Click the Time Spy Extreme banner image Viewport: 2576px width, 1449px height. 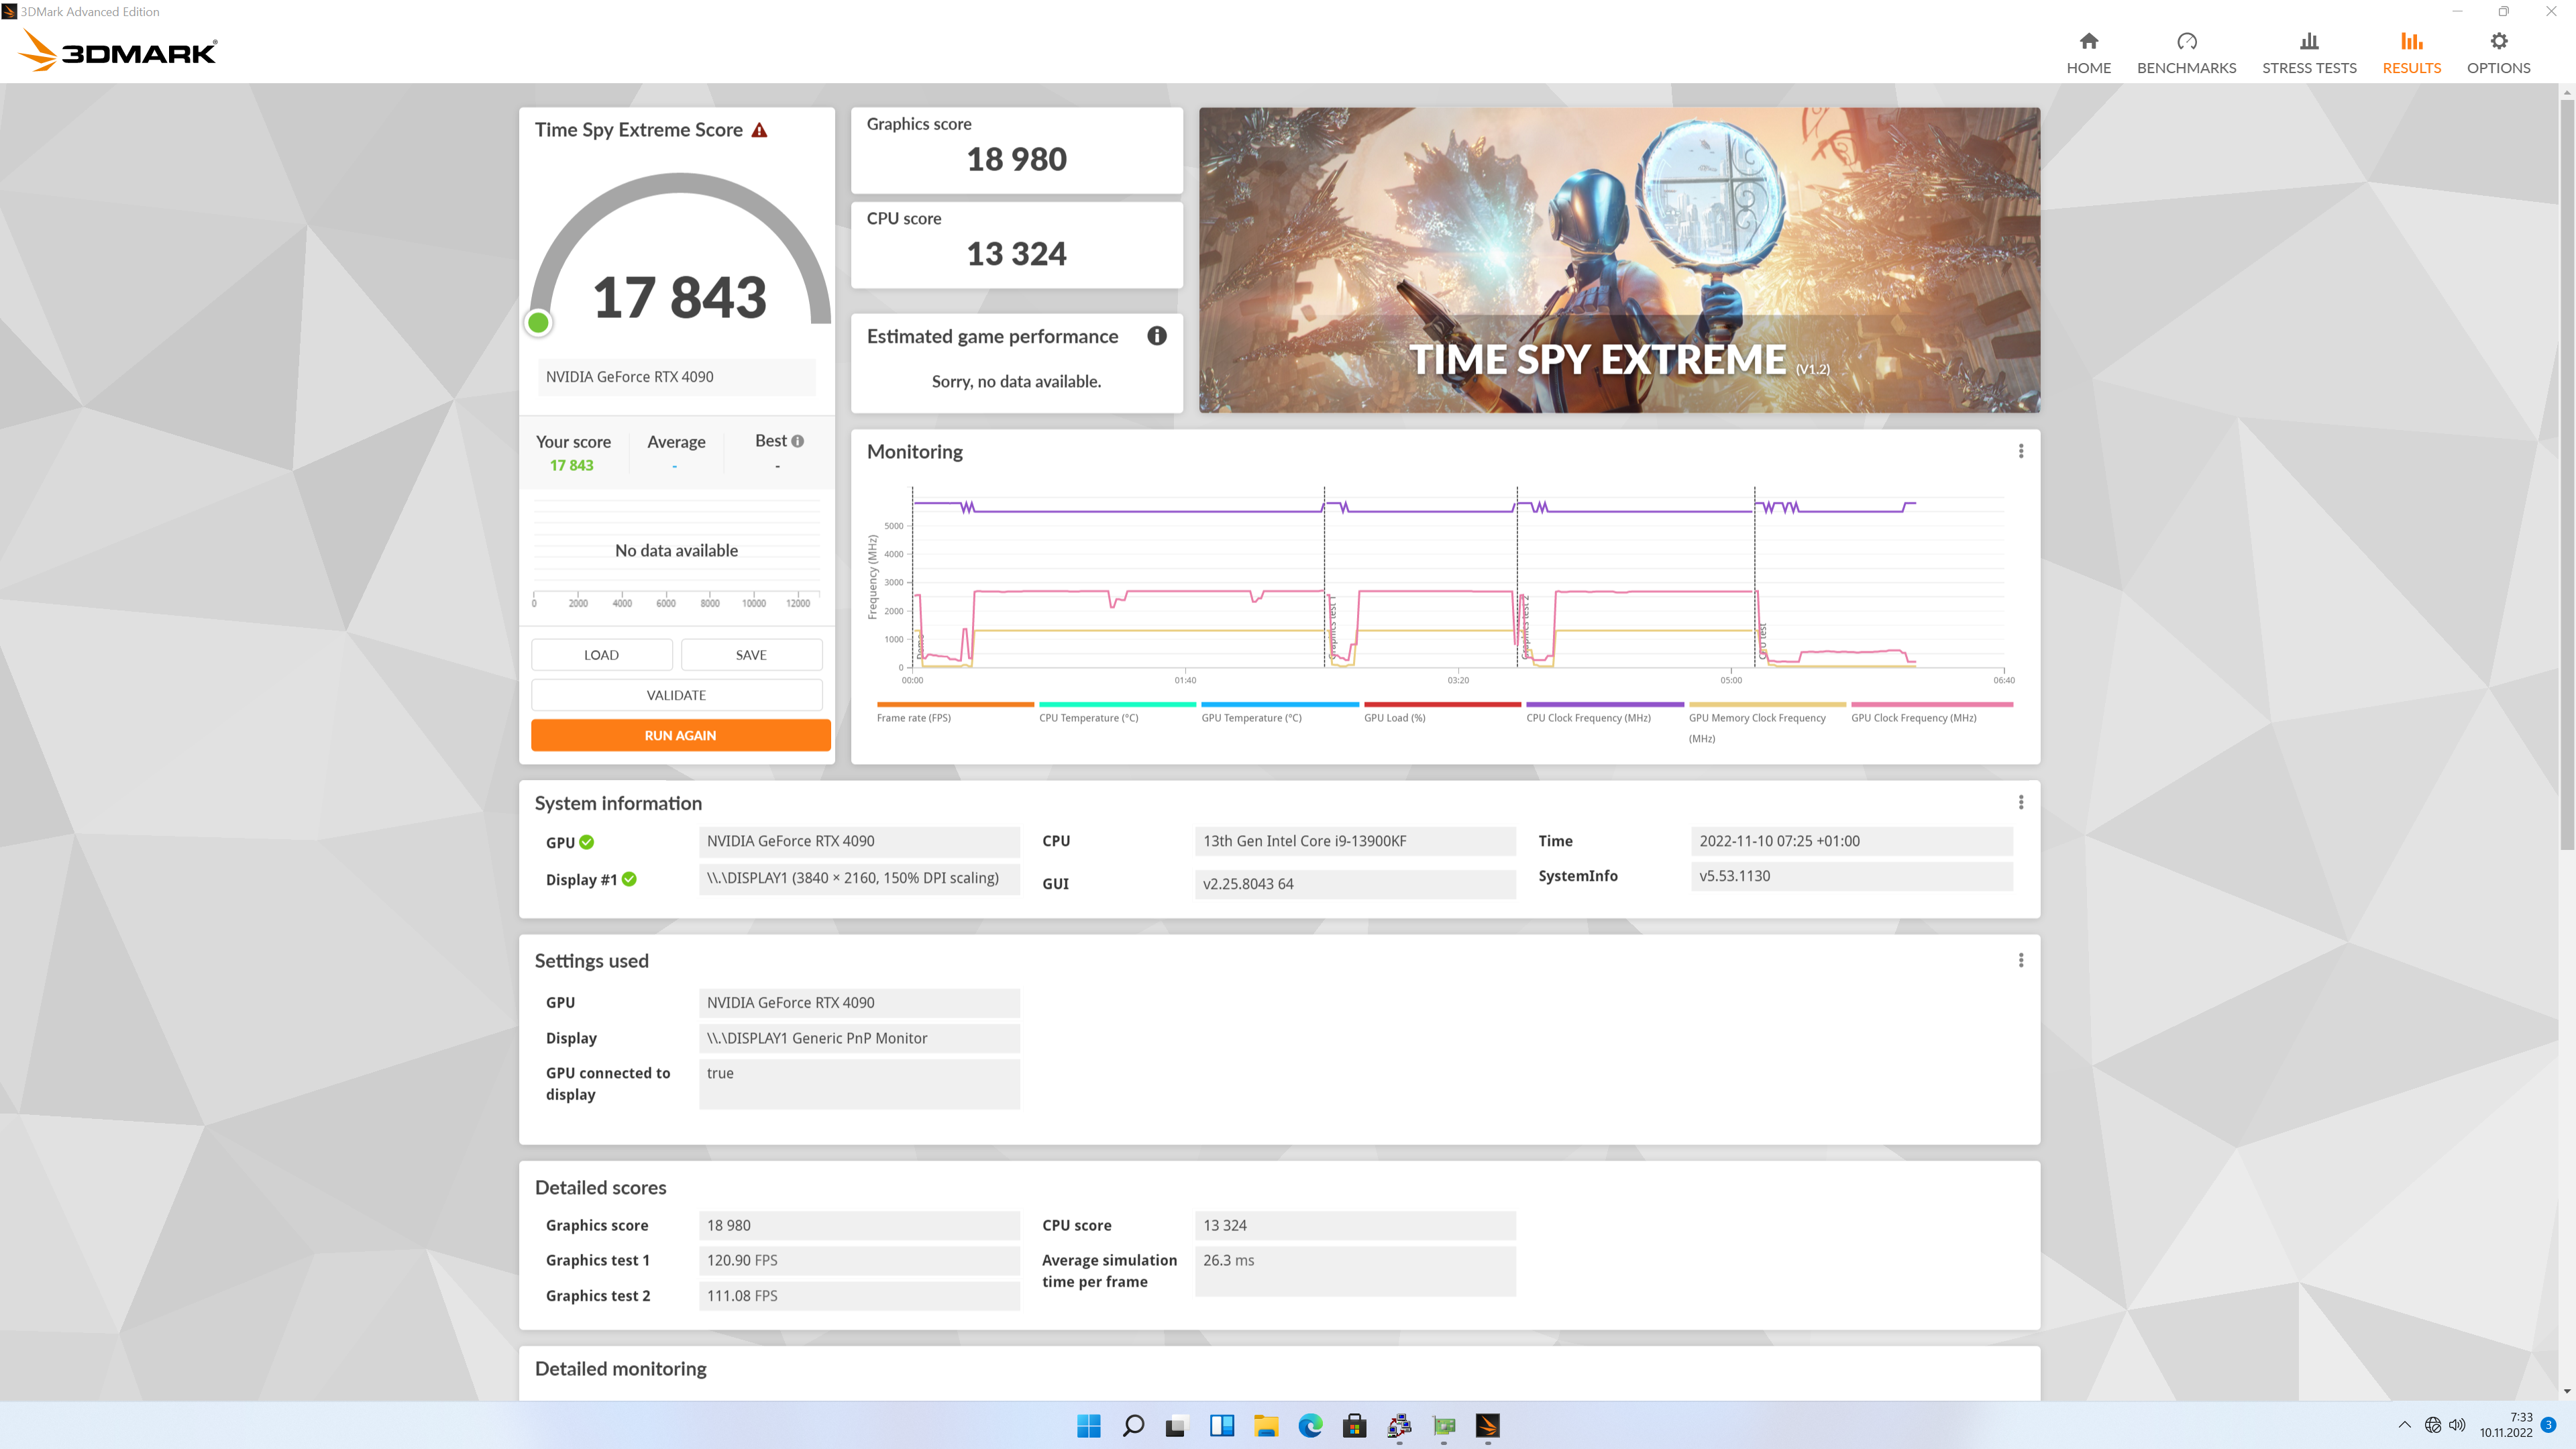[x=1619, y=260]
